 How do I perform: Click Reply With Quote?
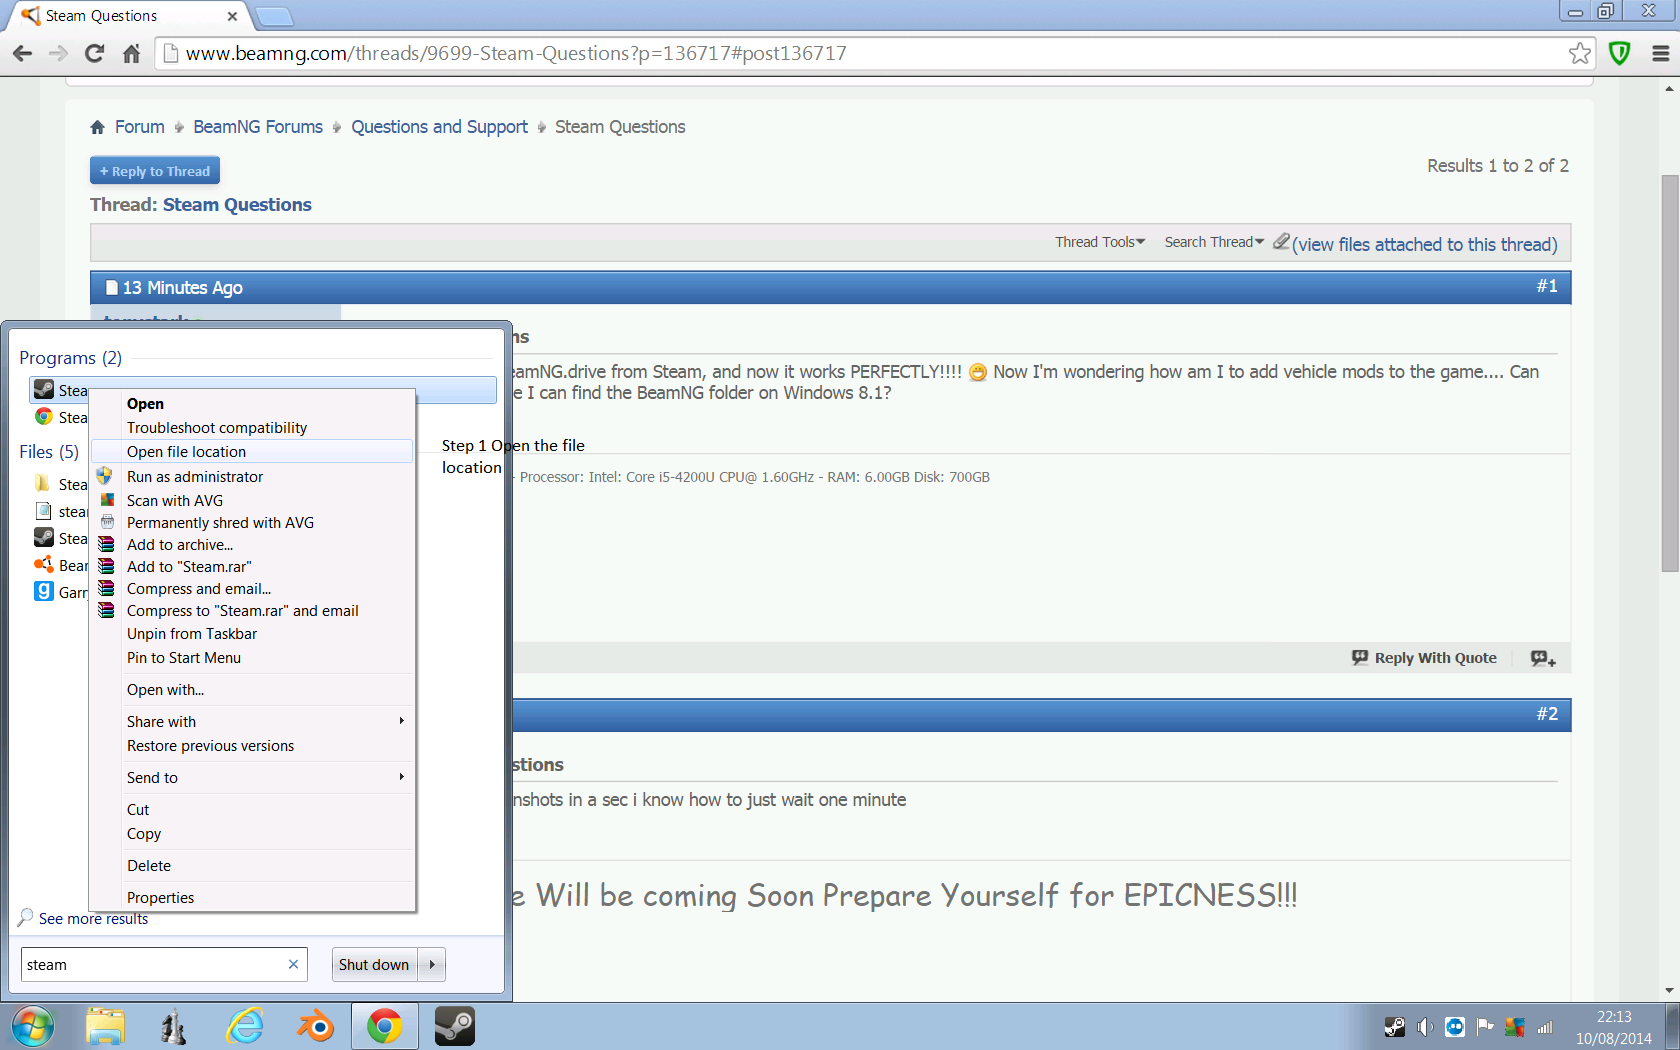1424,658
